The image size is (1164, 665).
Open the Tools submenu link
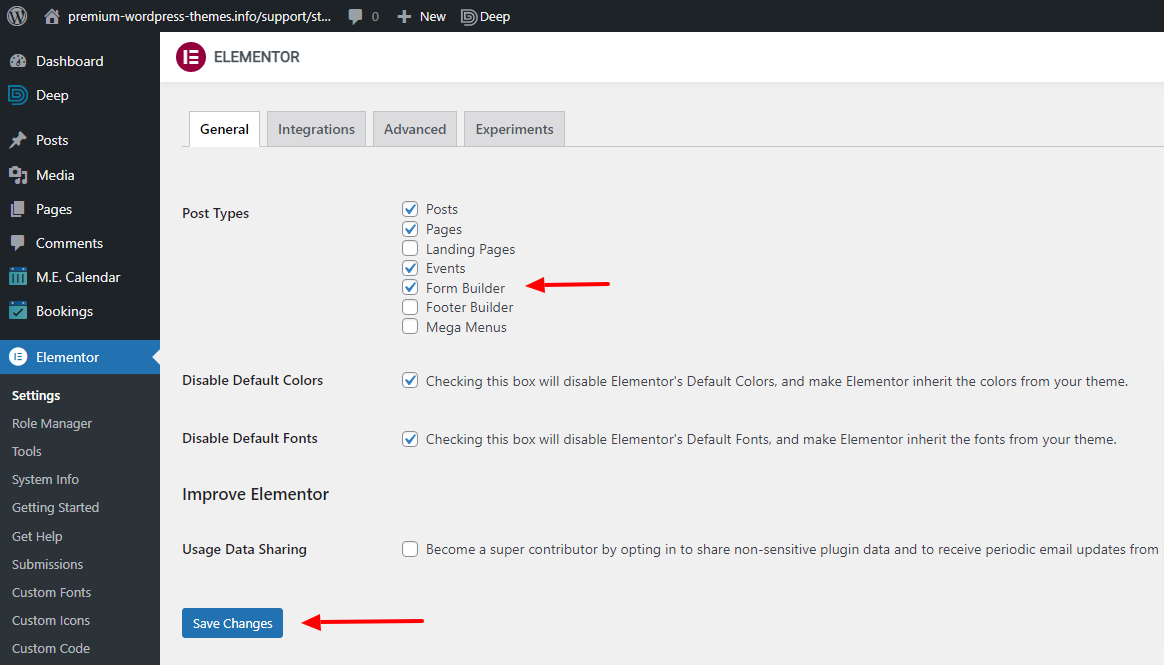pos(27,451)
